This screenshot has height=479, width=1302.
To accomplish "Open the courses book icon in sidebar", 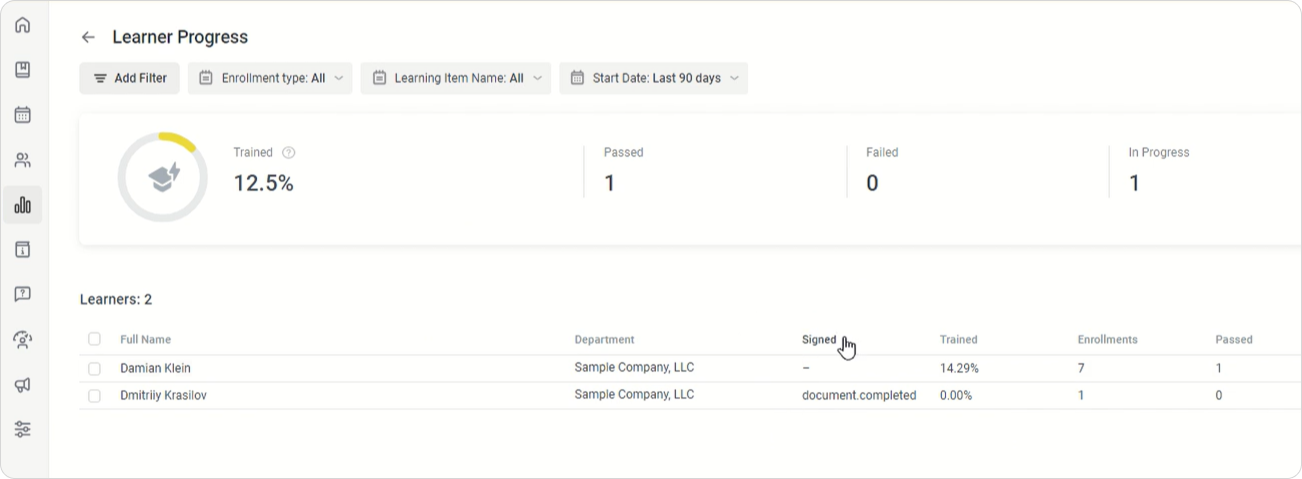I will [22, 70].
